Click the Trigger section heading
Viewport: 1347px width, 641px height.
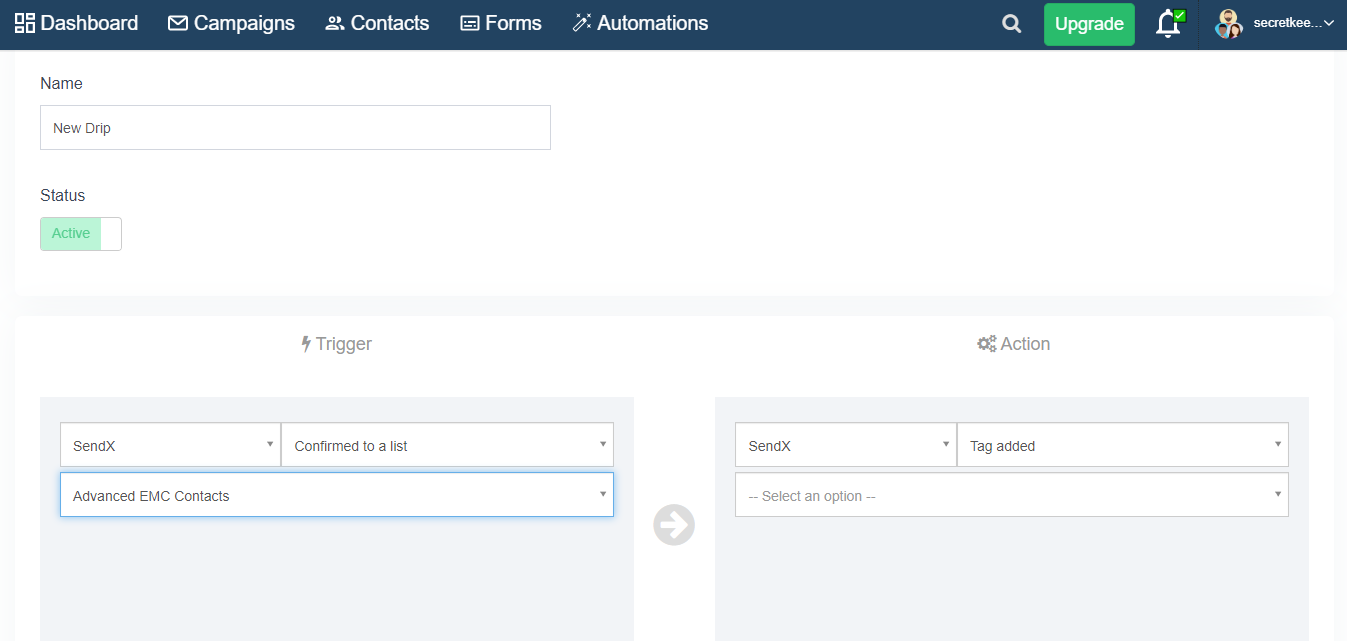tap(336, 344)
